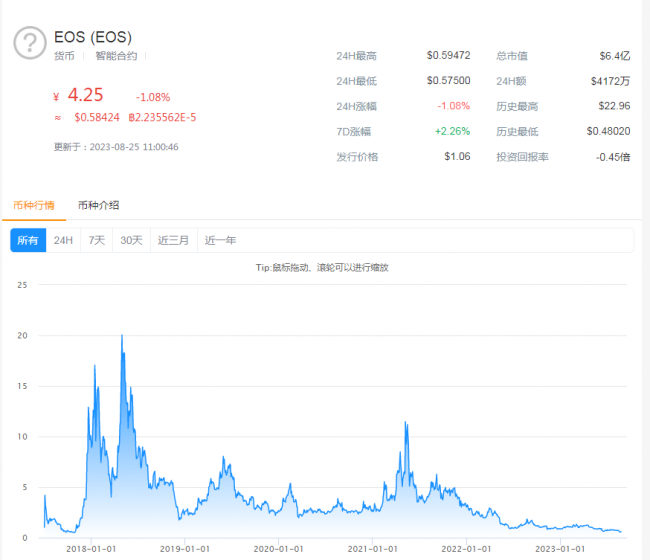Click the chart tip text about zooming

(322, 267)
